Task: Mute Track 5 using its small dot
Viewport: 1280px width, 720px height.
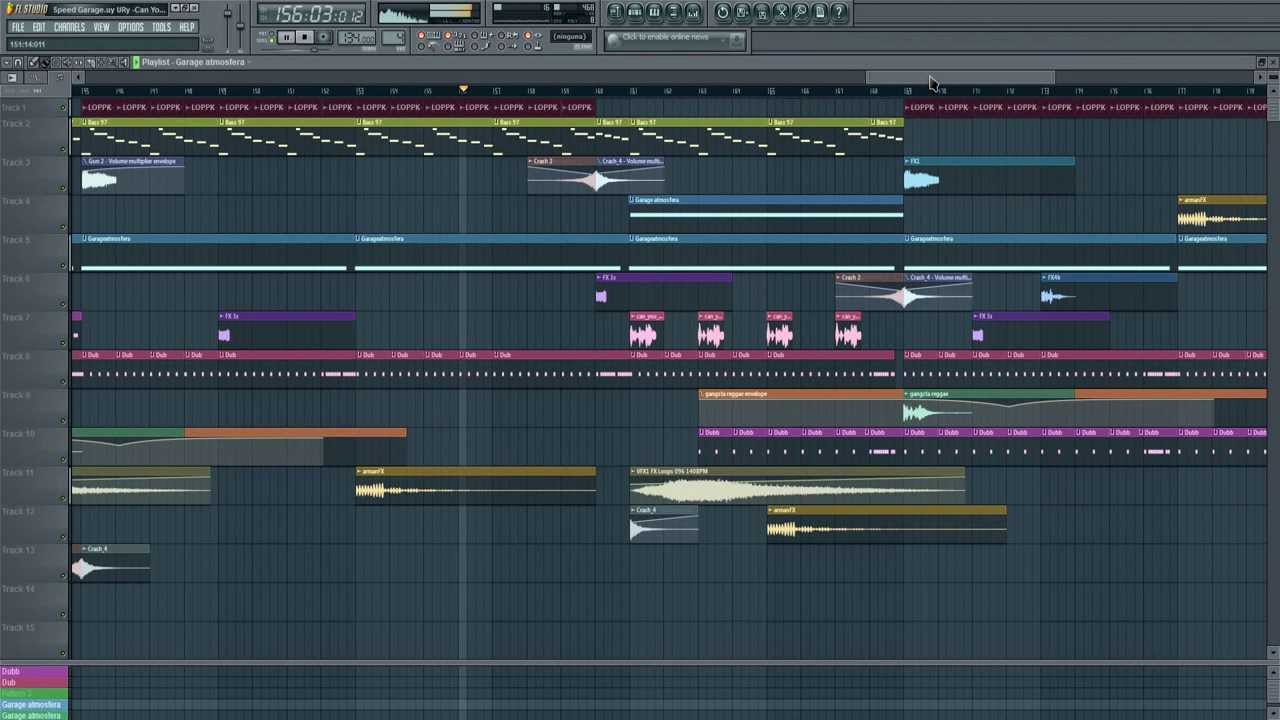Action: coord(62,265)
